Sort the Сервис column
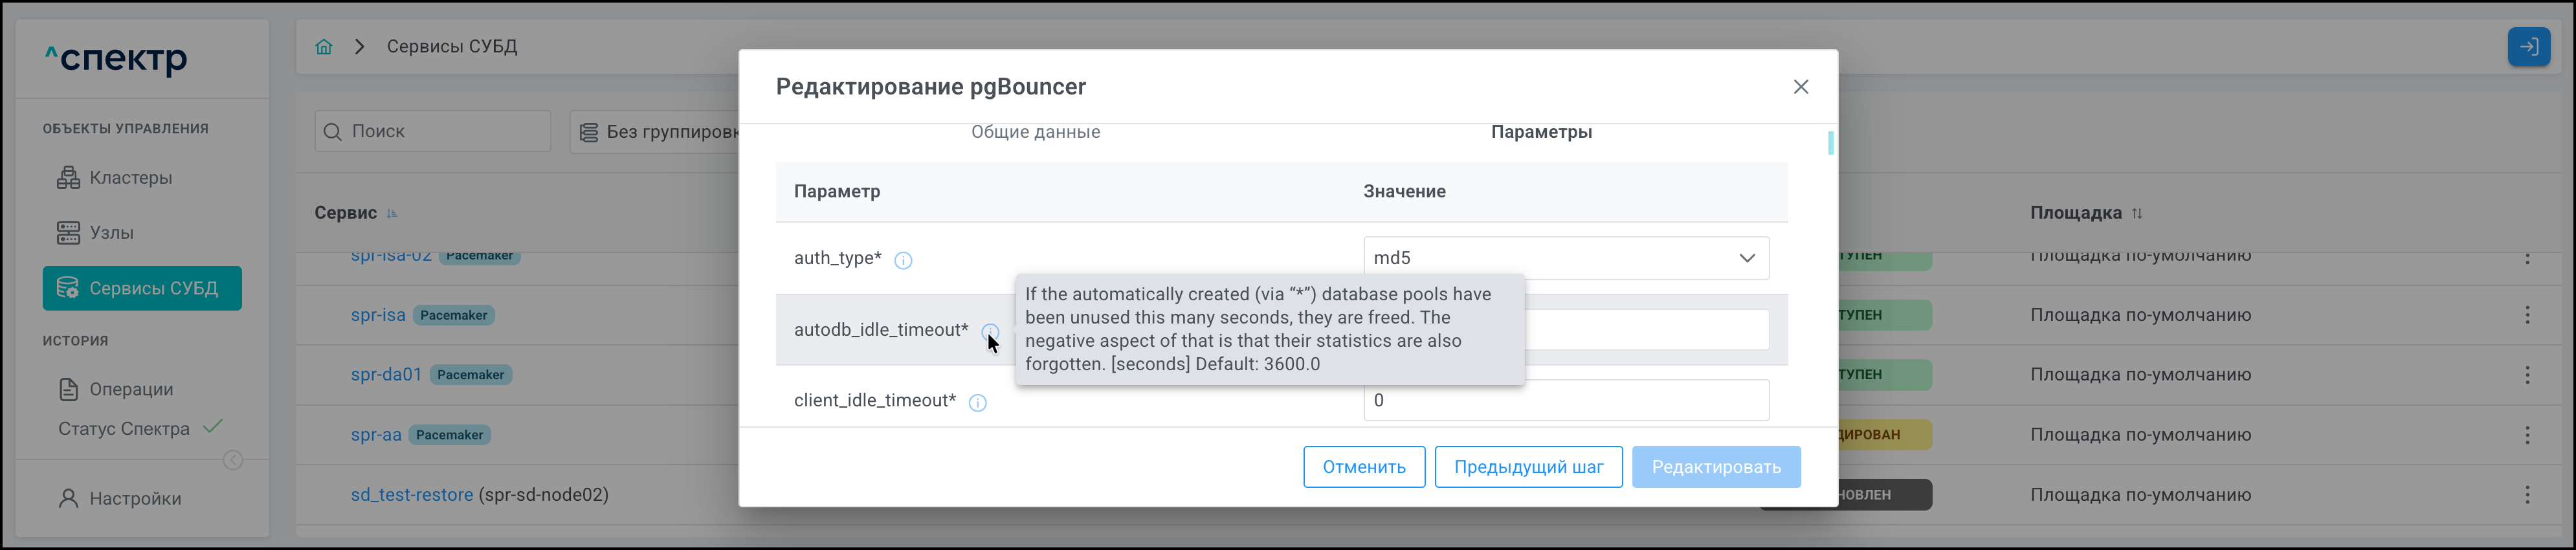Screen dimensions: 2576x550 (392, 213)
